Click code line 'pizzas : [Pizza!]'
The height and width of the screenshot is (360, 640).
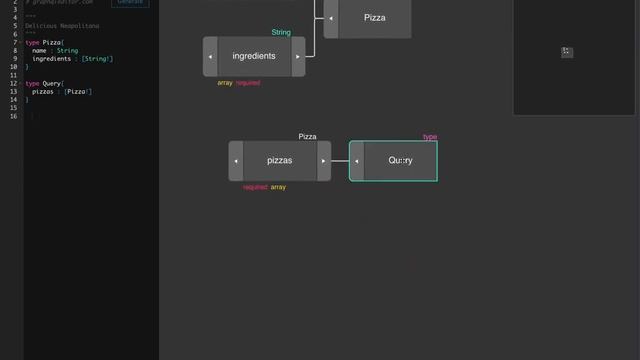62,91
